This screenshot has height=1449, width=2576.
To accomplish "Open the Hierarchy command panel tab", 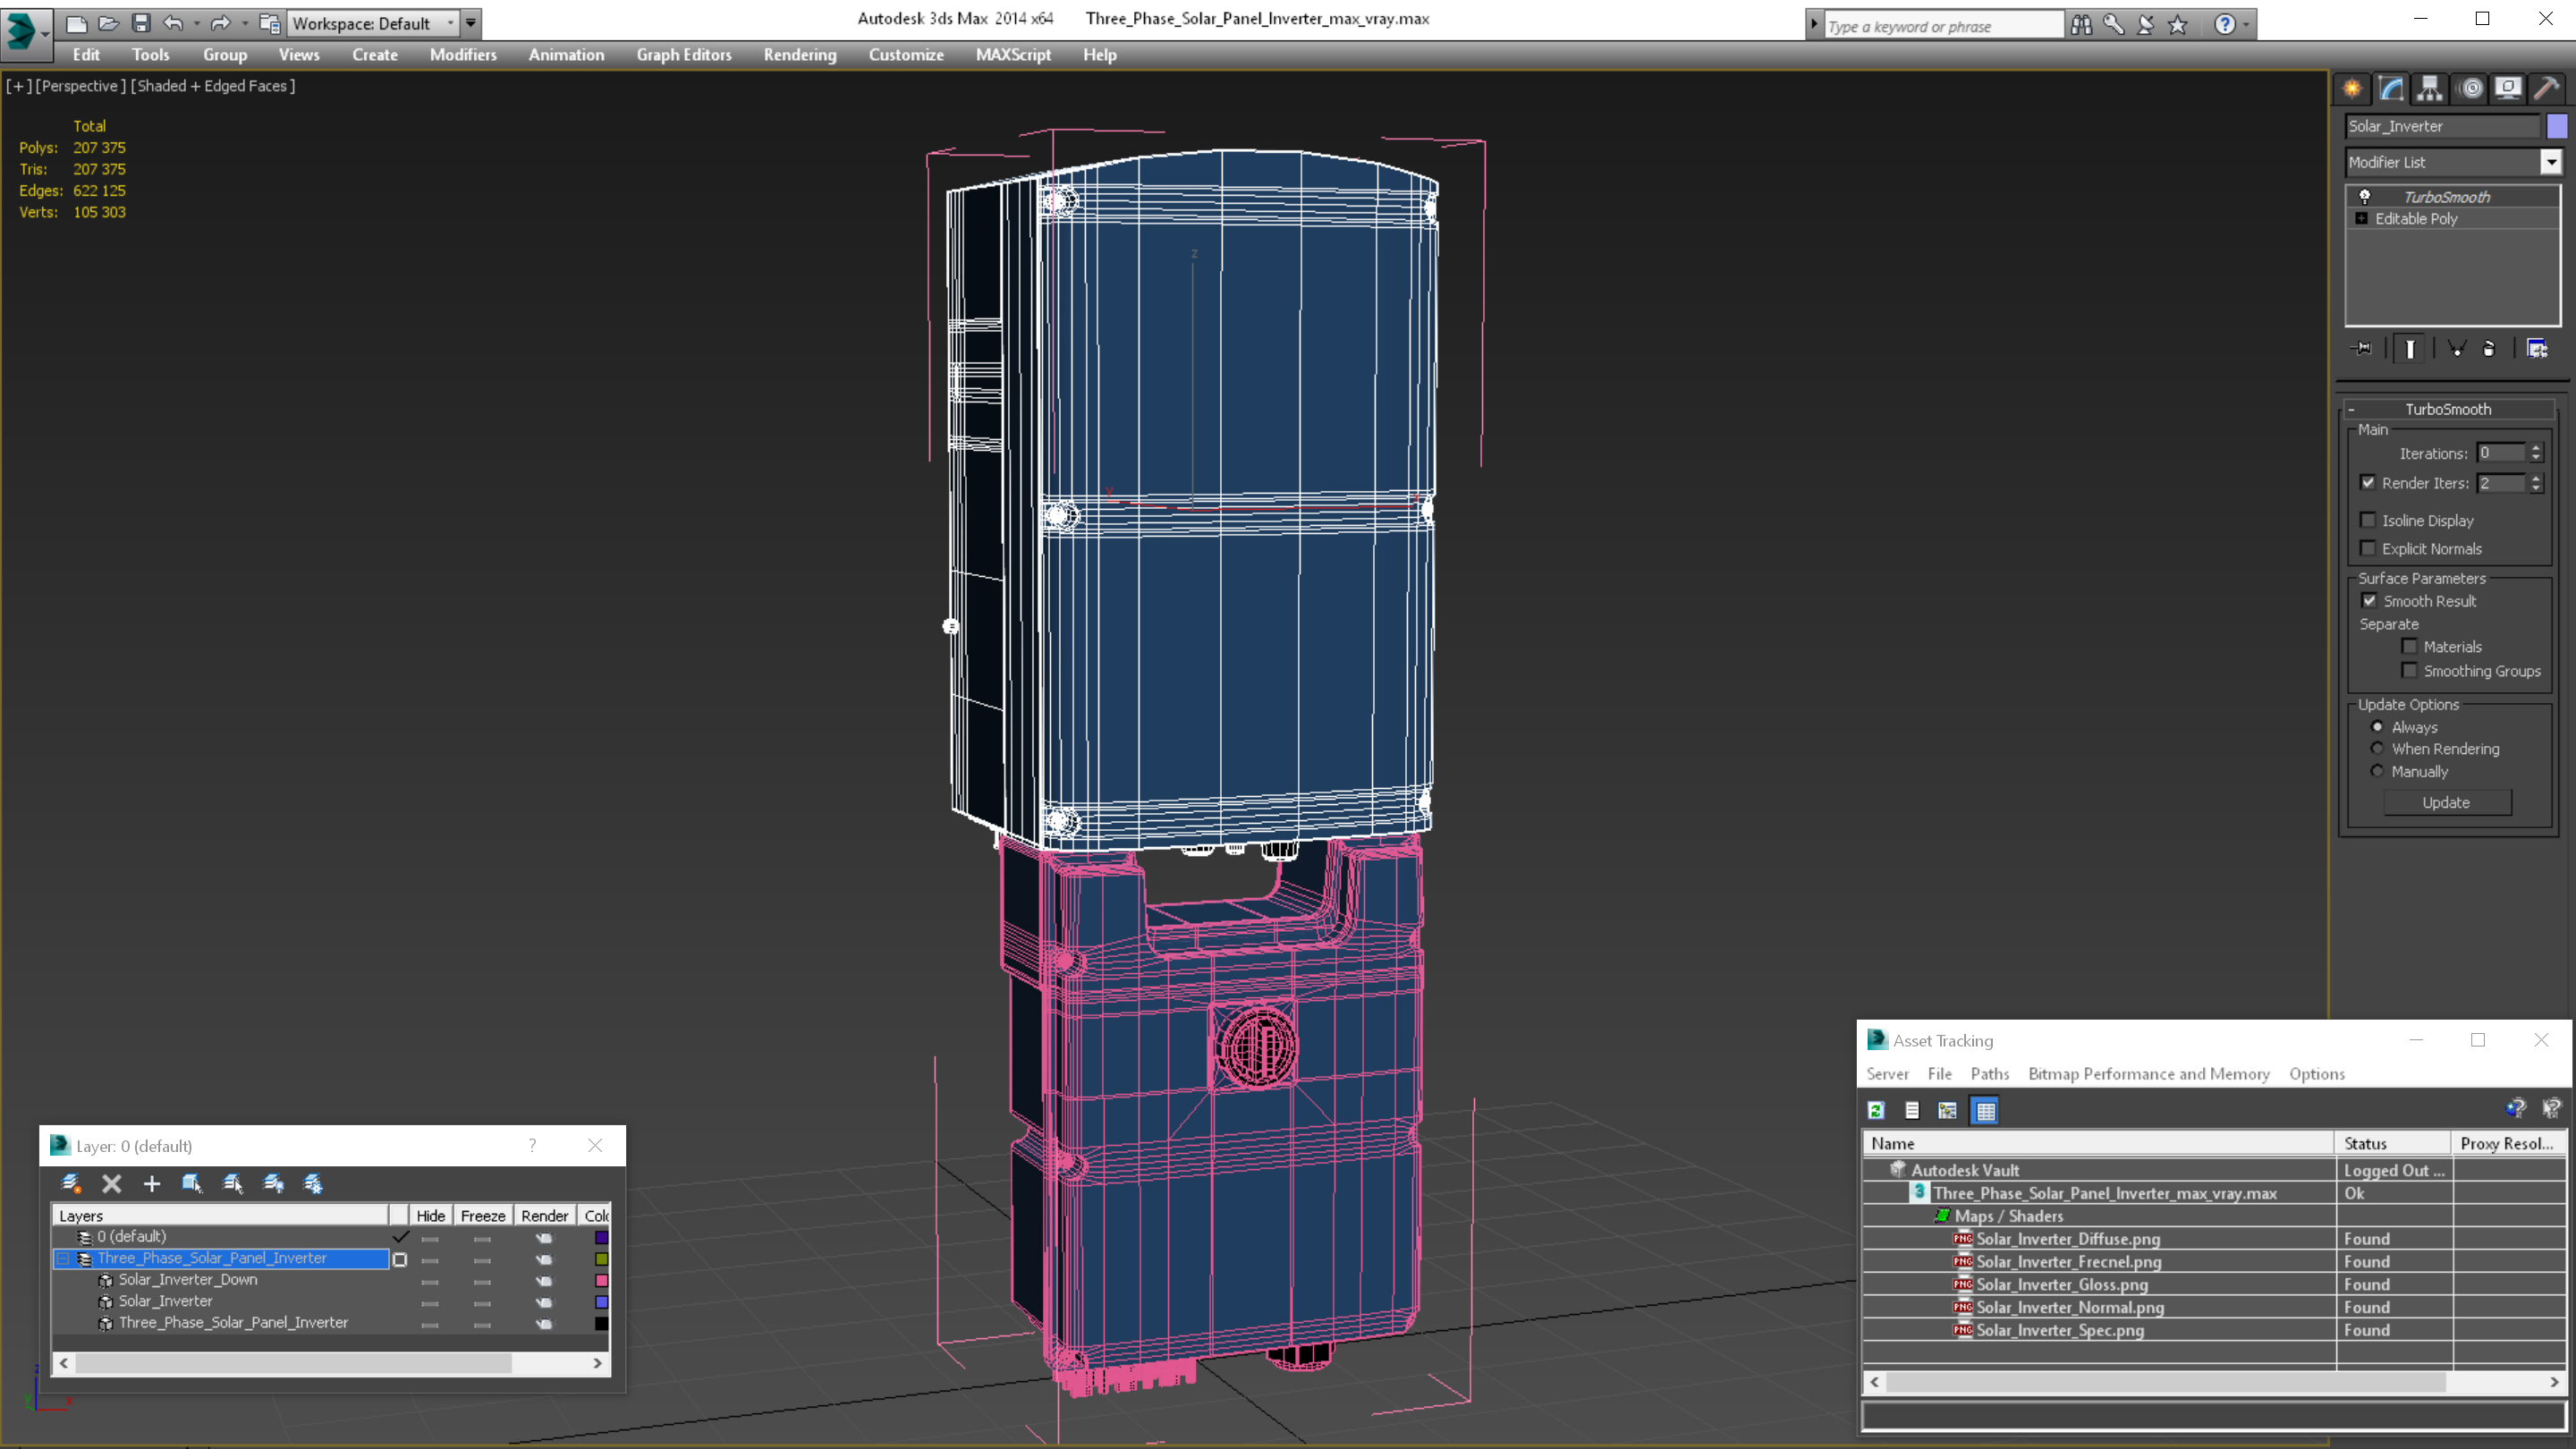I will 2429,88.
